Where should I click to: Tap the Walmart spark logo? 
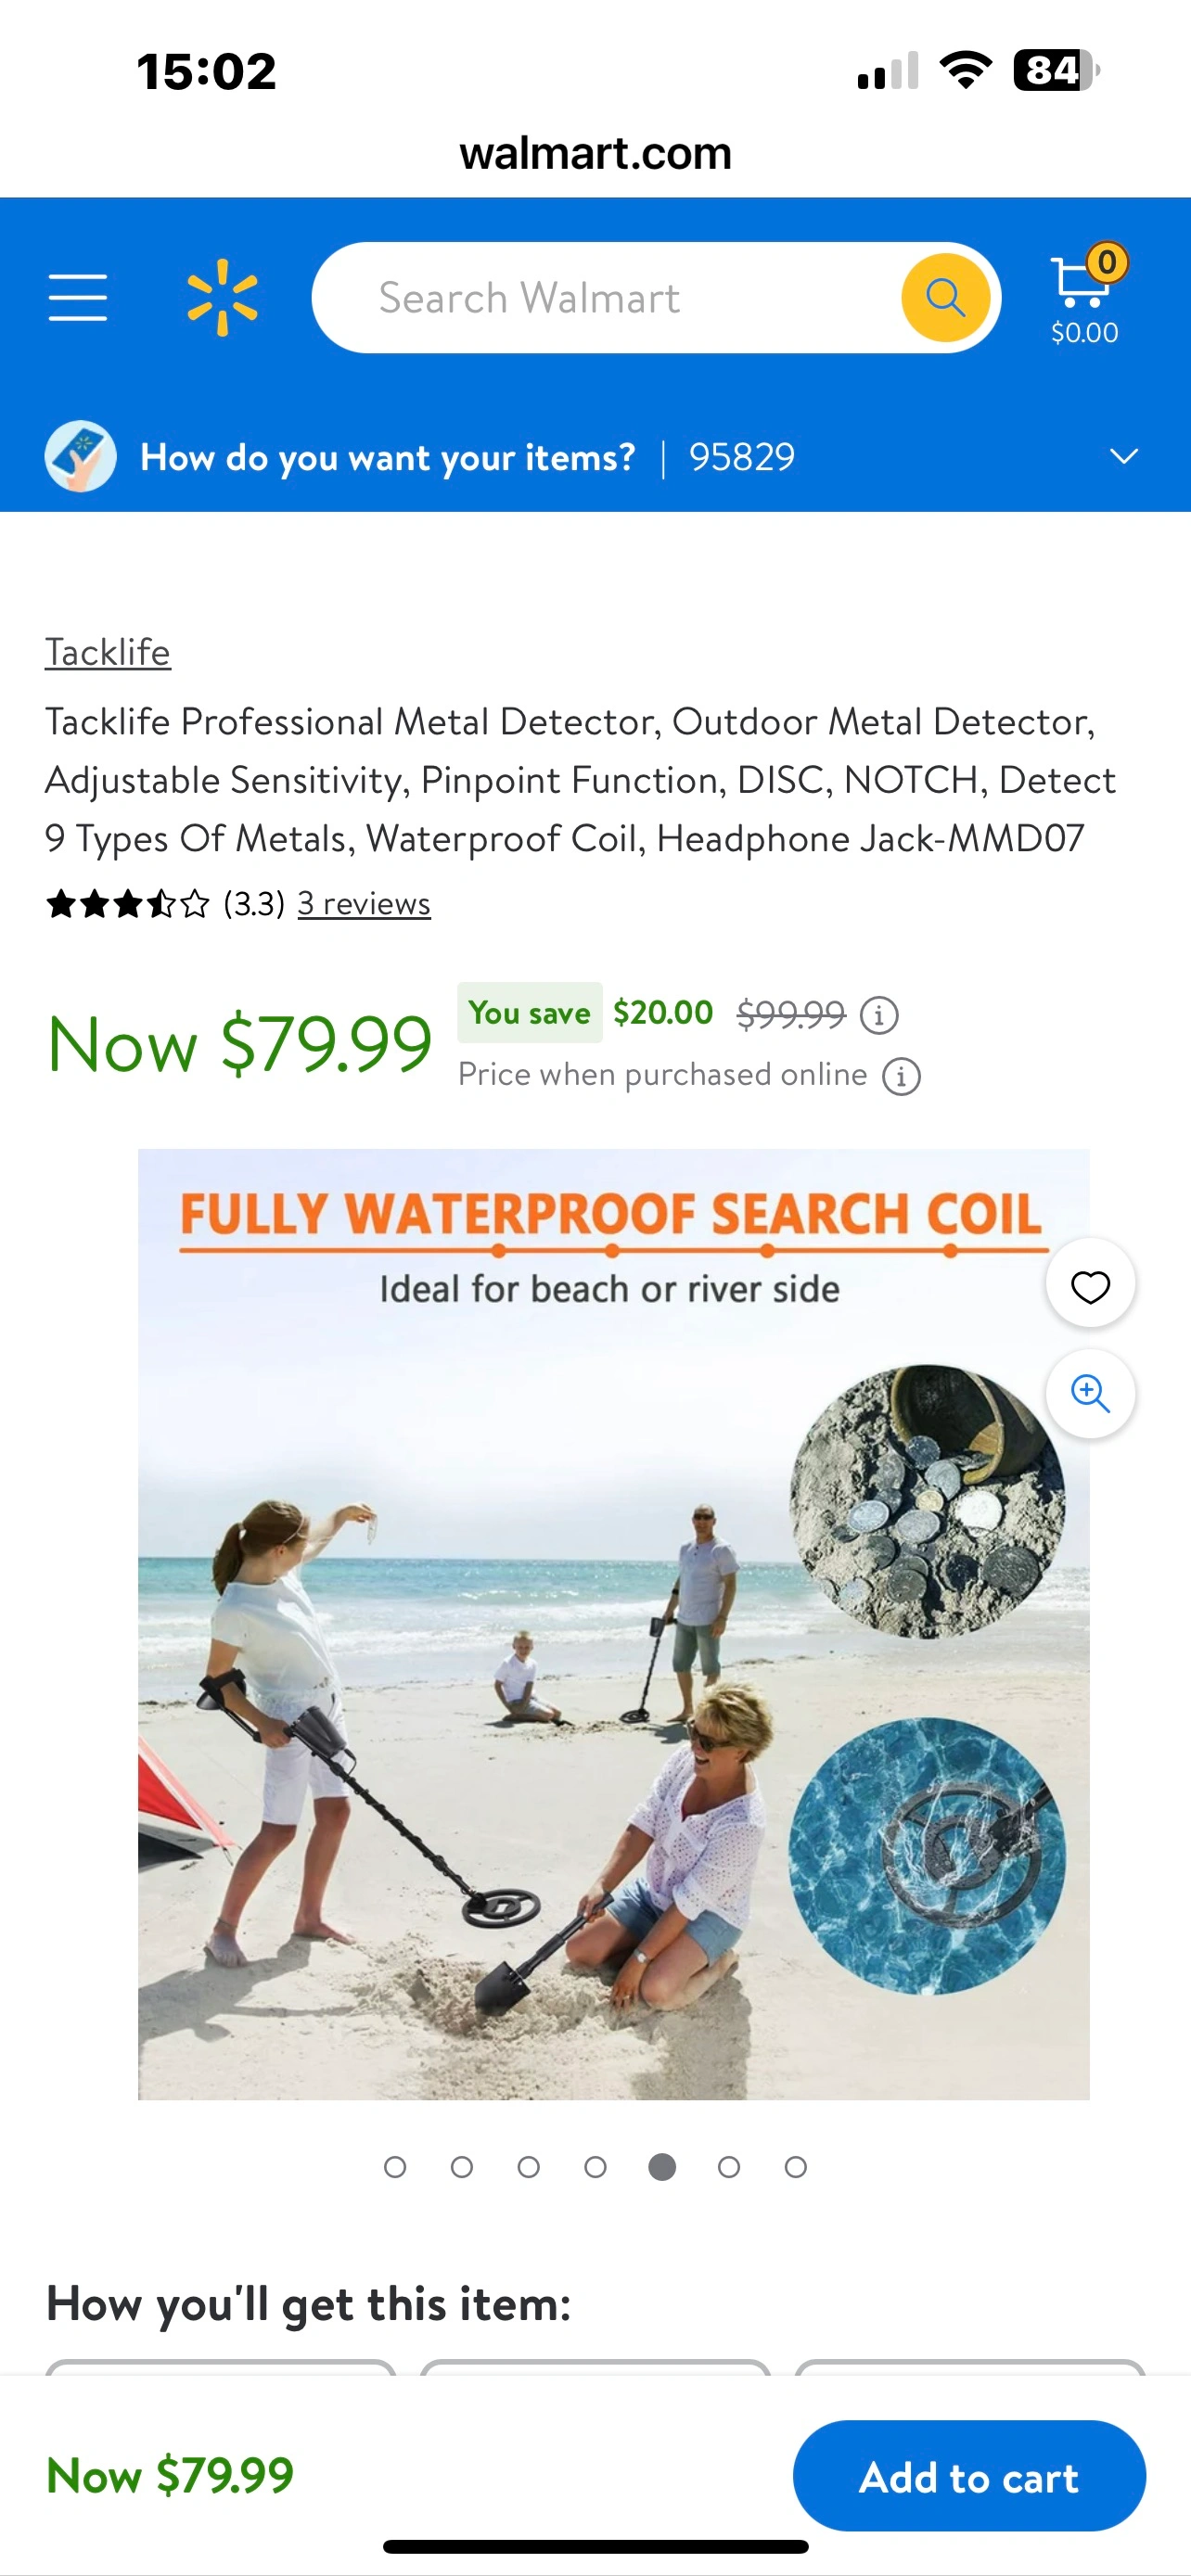222,298
